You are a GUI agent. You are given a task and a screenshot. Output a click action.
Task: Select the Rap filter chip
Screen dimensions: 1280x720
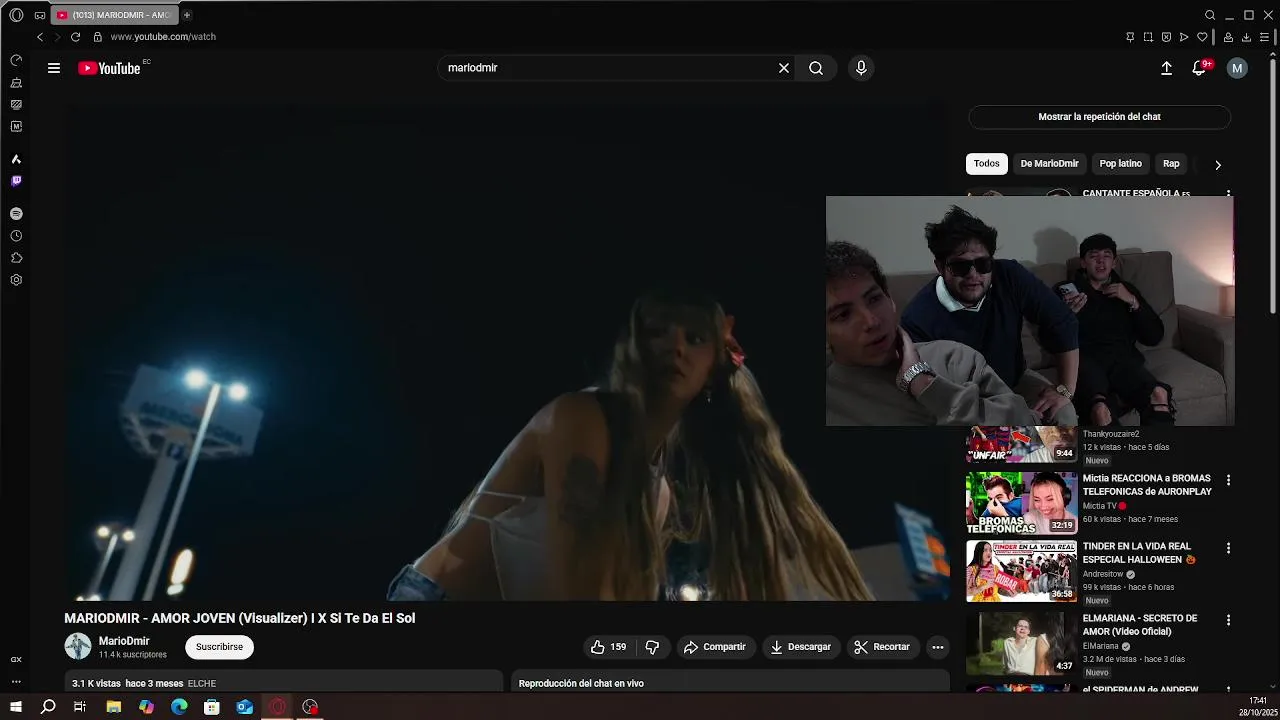1171,164
